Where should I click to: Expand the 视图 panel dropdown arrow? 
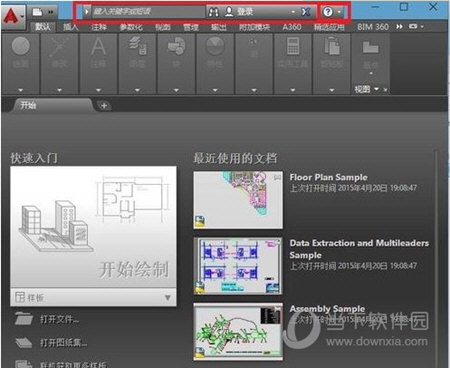point(376,89)
